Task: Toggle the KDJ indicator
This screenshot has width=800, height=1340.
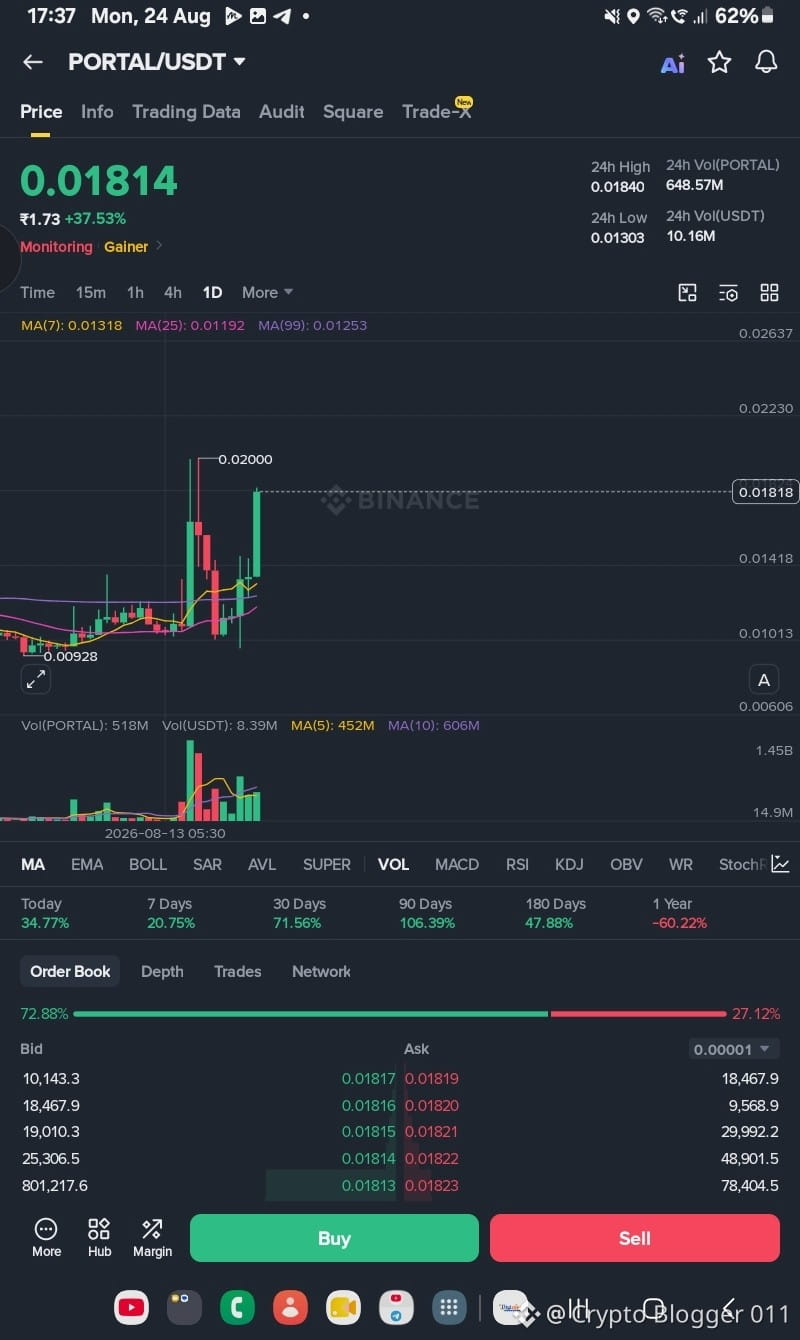Action: [569, 864]
